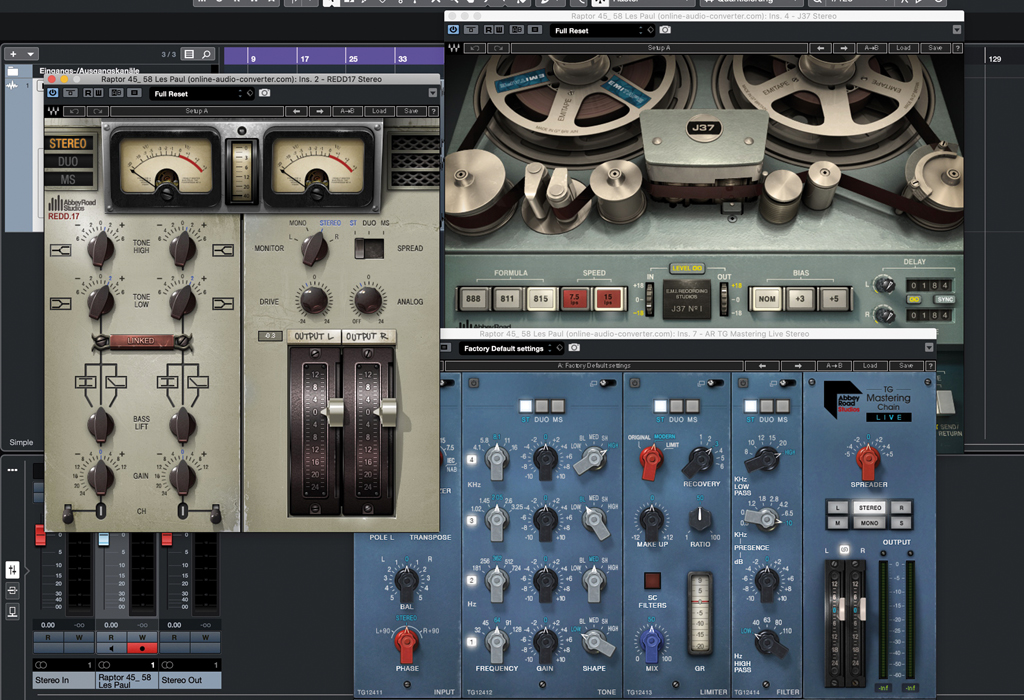
Task: Click the A→B copy button in REDD17
Action: coord(348,111)
